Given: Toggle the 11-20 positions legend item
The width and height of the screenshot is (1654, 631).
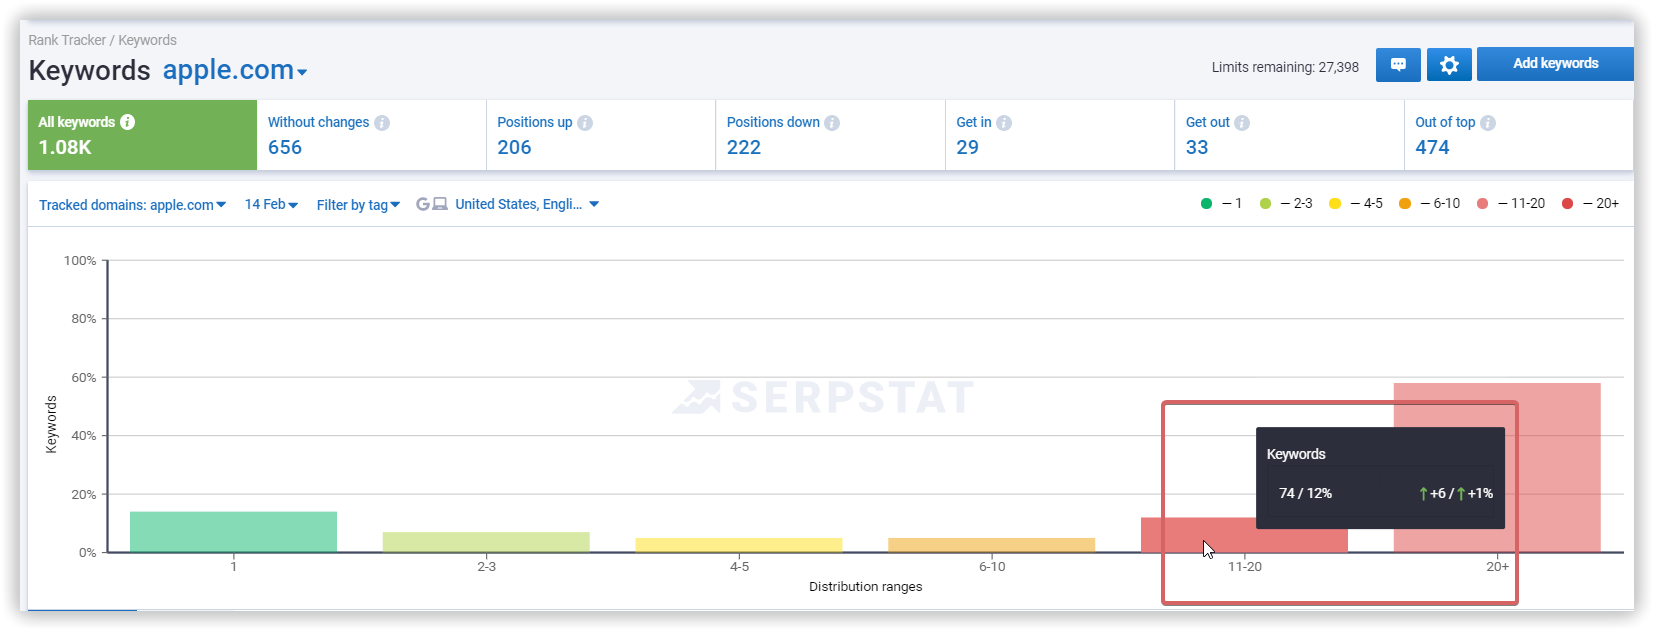Looking at the screenshot, I should (1510, 203).
